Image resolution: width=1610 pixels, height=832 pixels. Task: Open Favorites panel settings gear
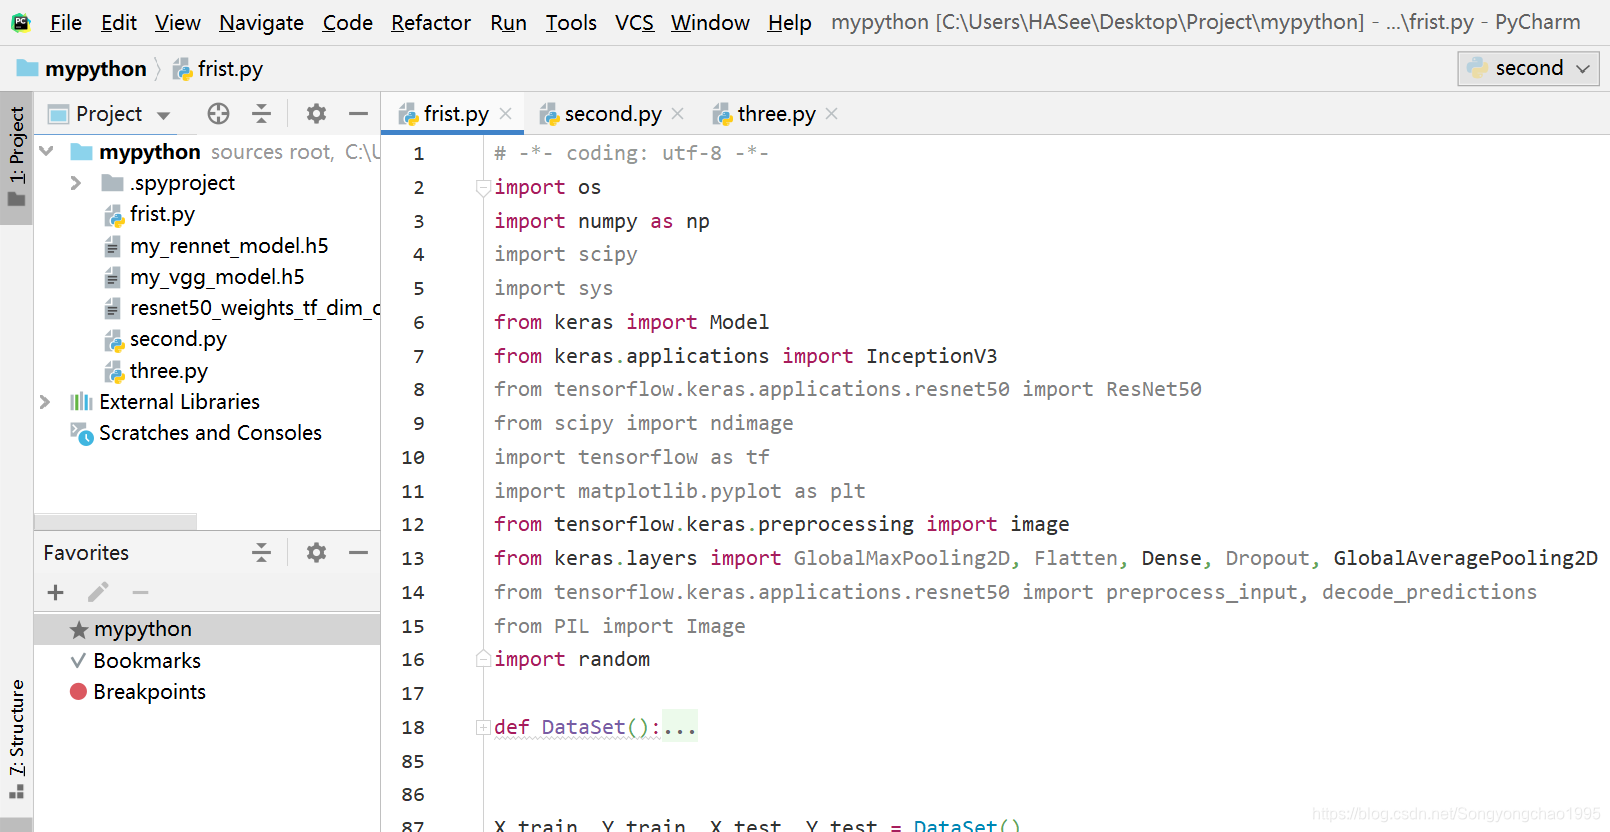pos(316,553)
